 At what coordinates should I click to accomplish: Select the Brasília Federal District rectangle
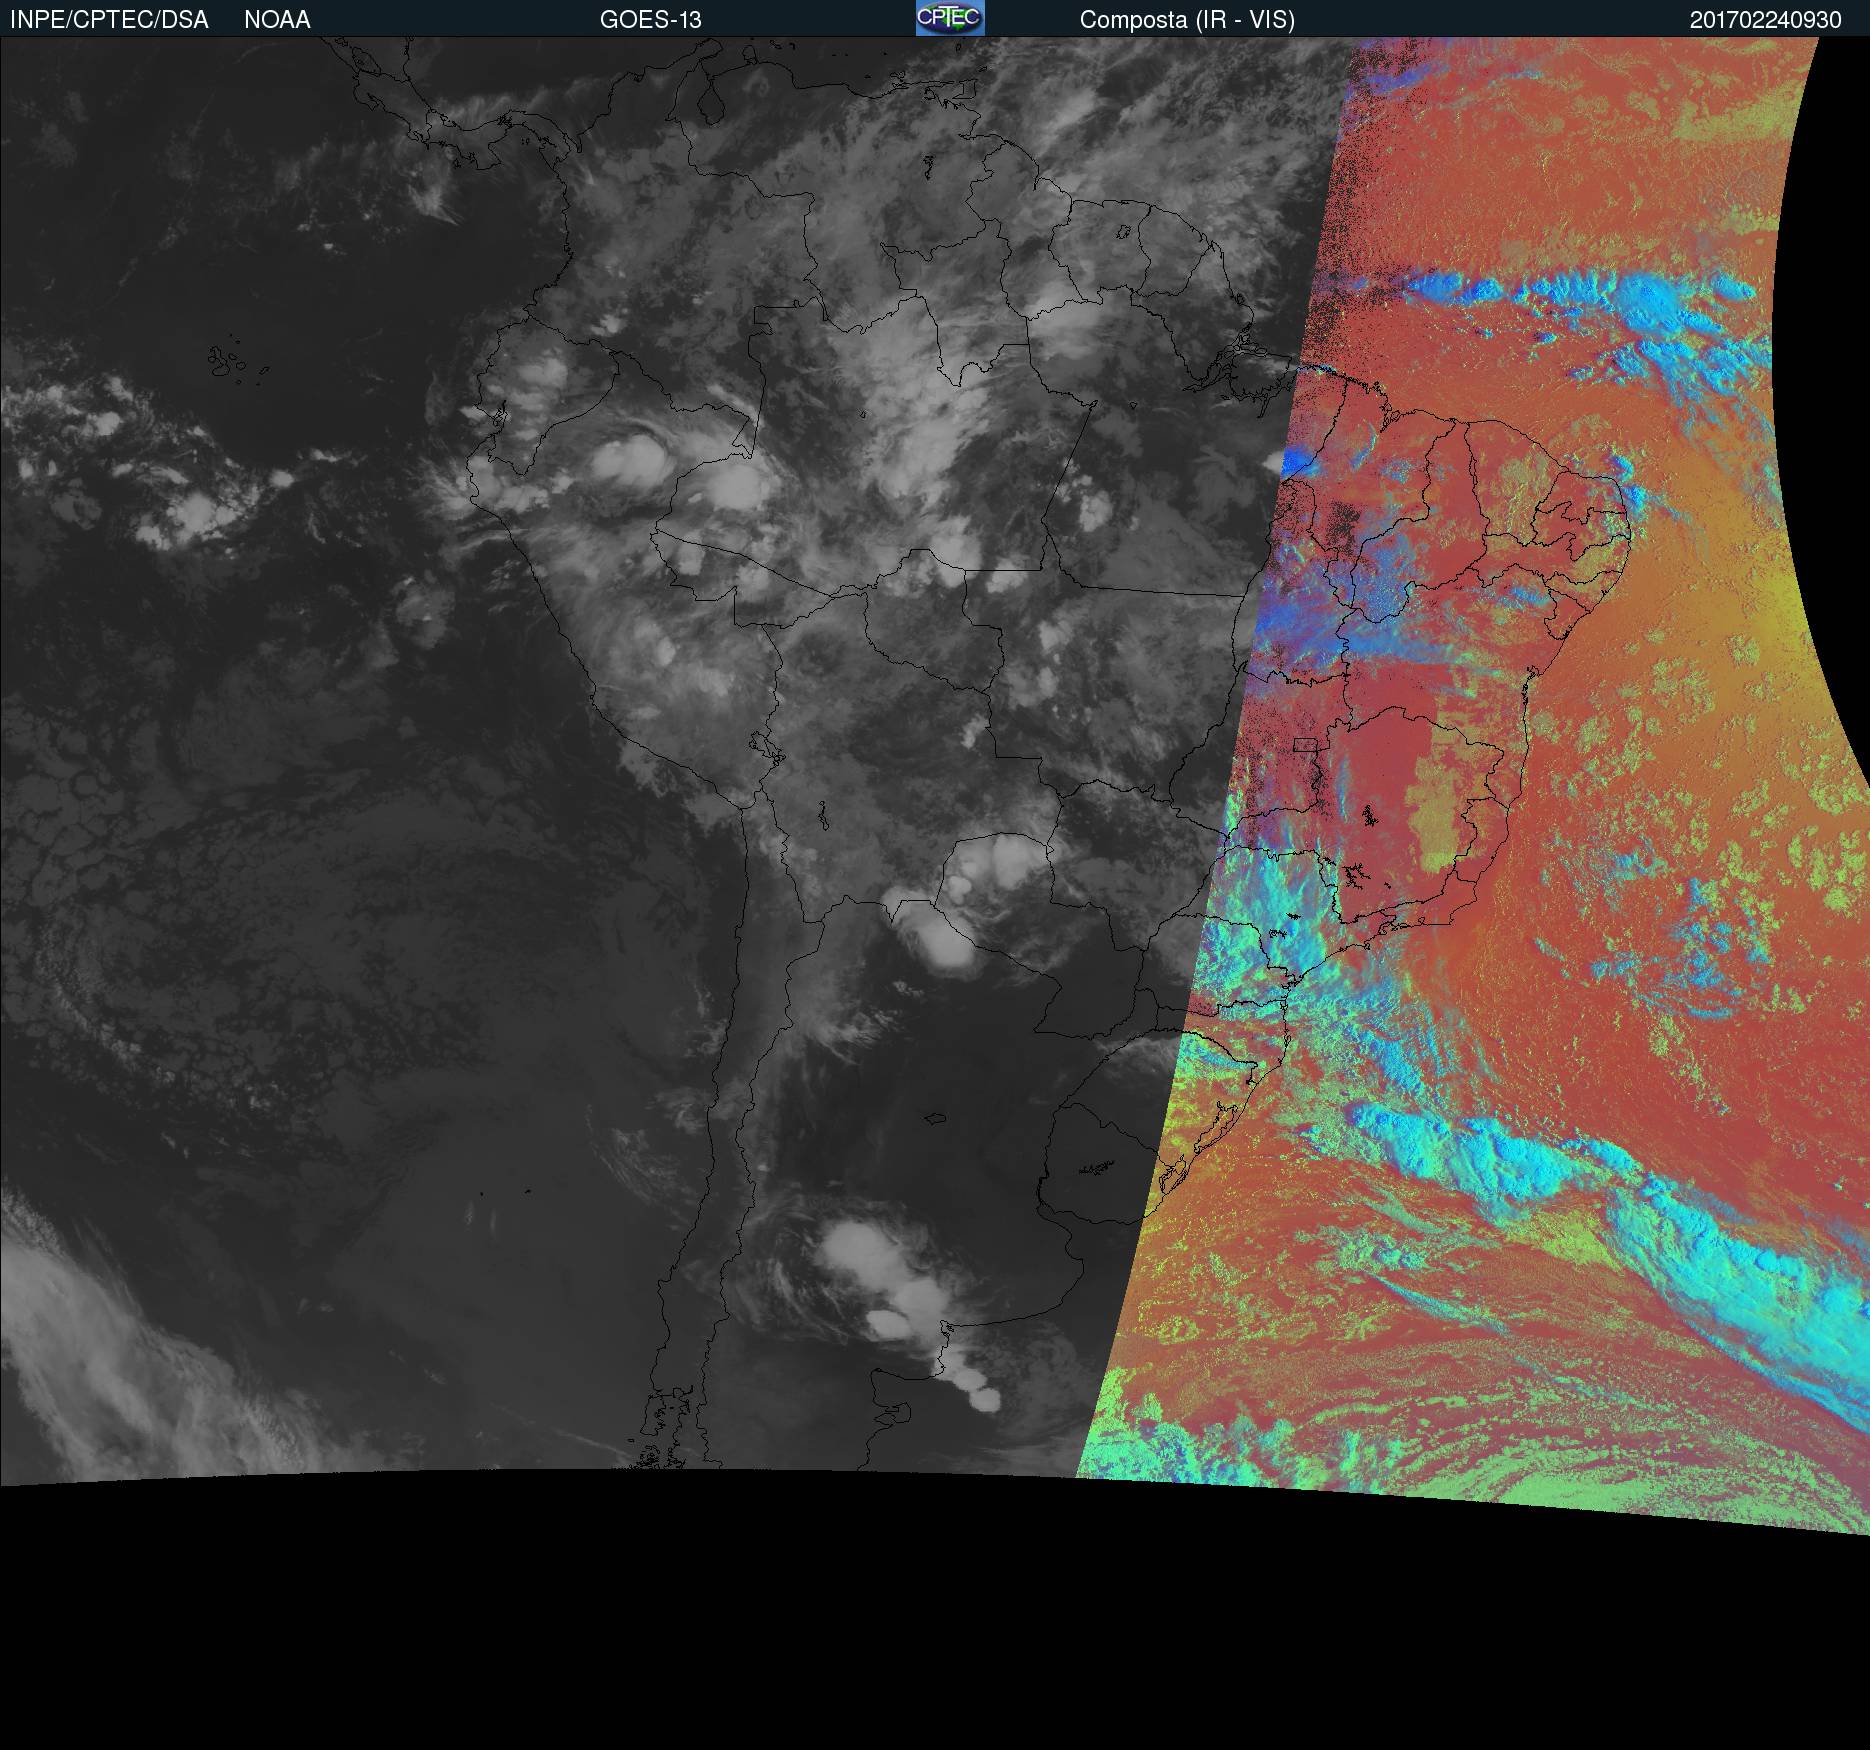(x=1305, y=744)
